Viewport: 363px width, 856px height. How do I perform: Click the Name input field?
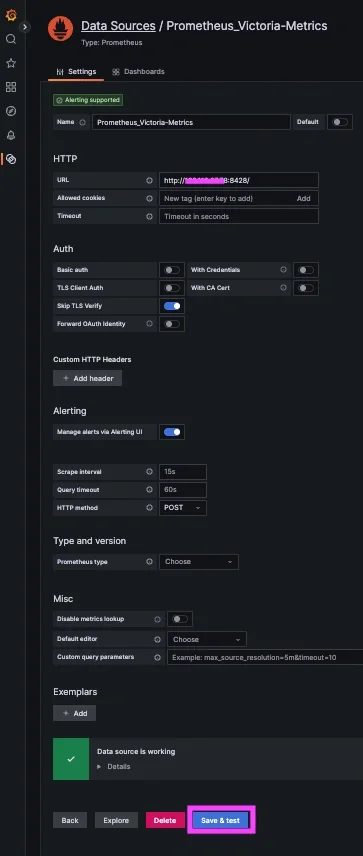(191, 122)
